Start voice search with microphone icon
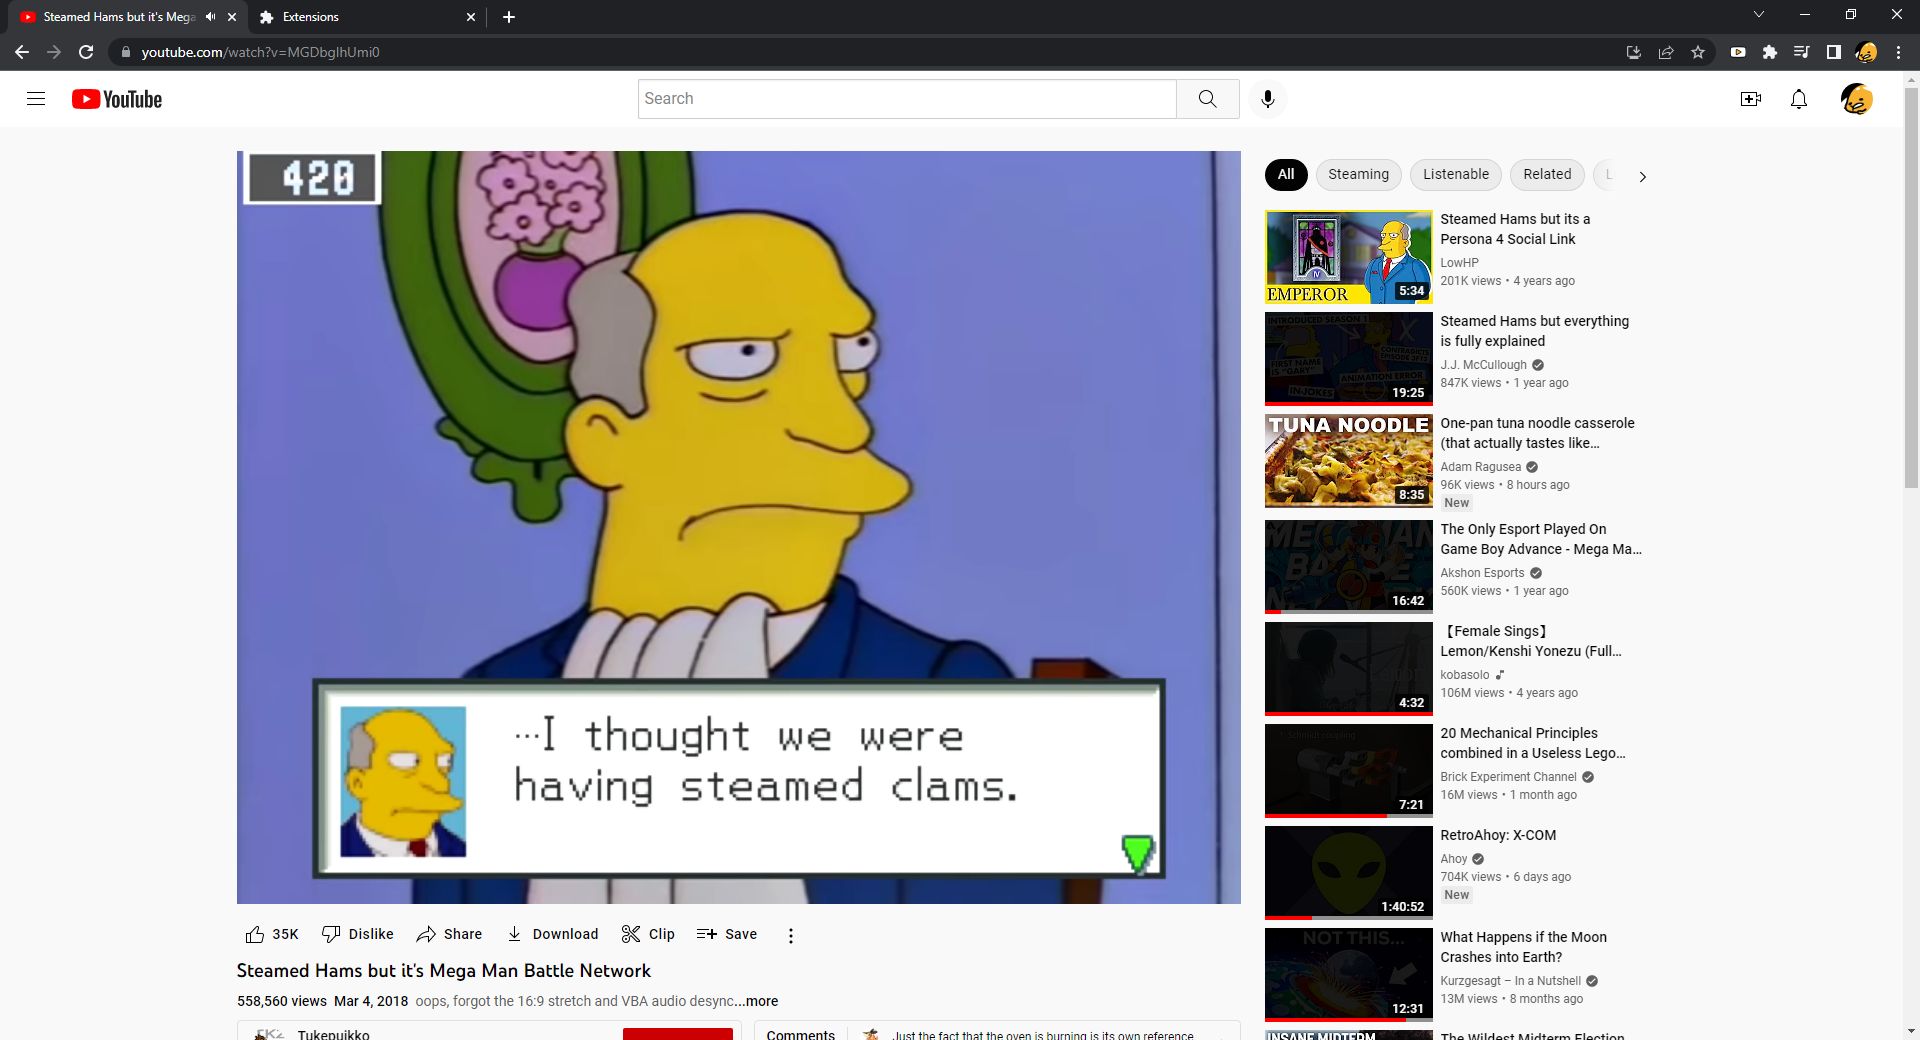Viewport: 1920px width, 1040px height. tap(1268, 99)
